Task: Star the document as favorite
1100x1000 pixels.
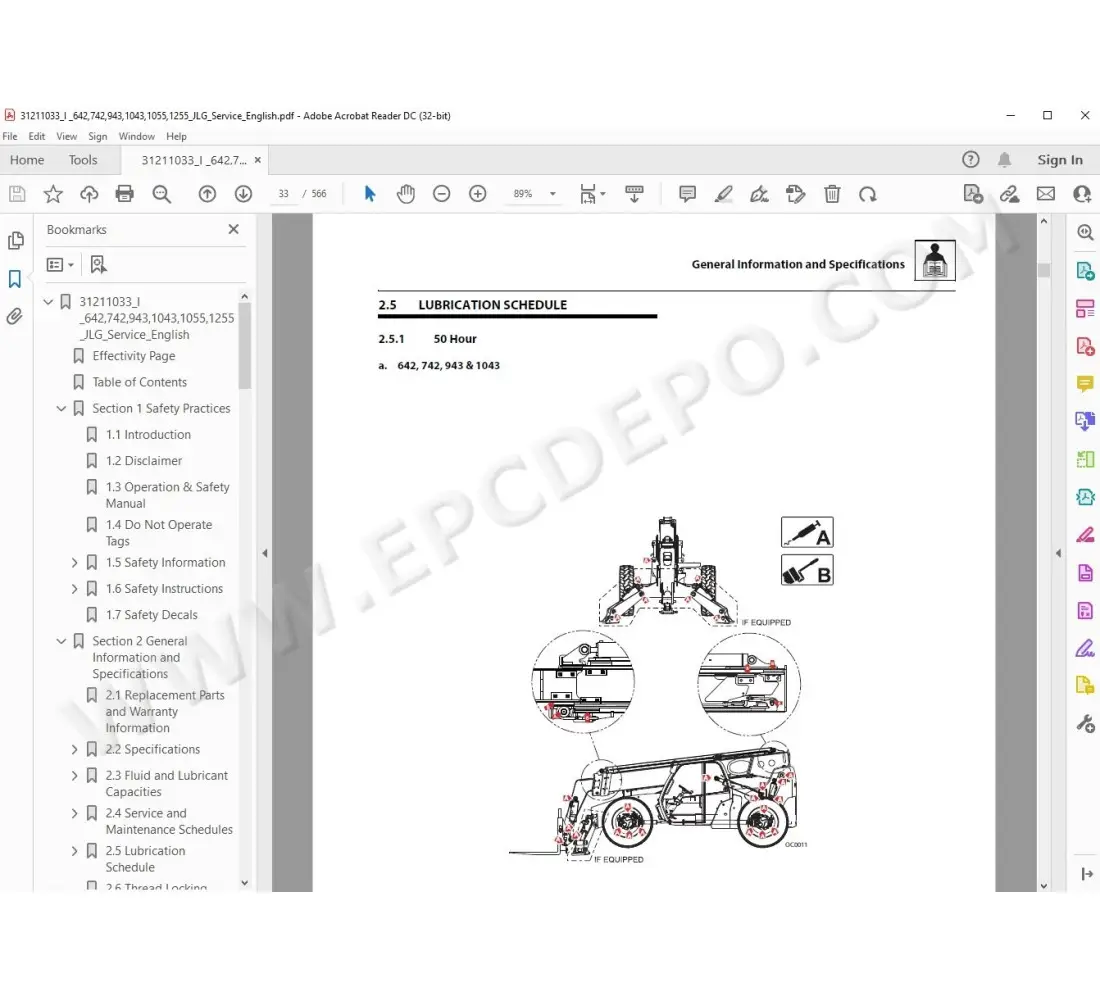Action: [53, 193]
